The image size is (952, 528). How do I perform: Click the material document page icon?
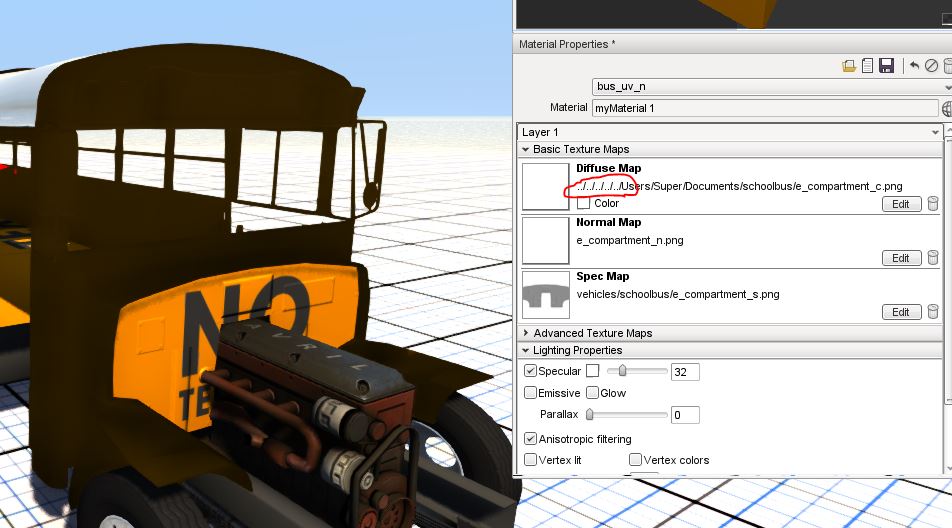(x=868, y=66)
